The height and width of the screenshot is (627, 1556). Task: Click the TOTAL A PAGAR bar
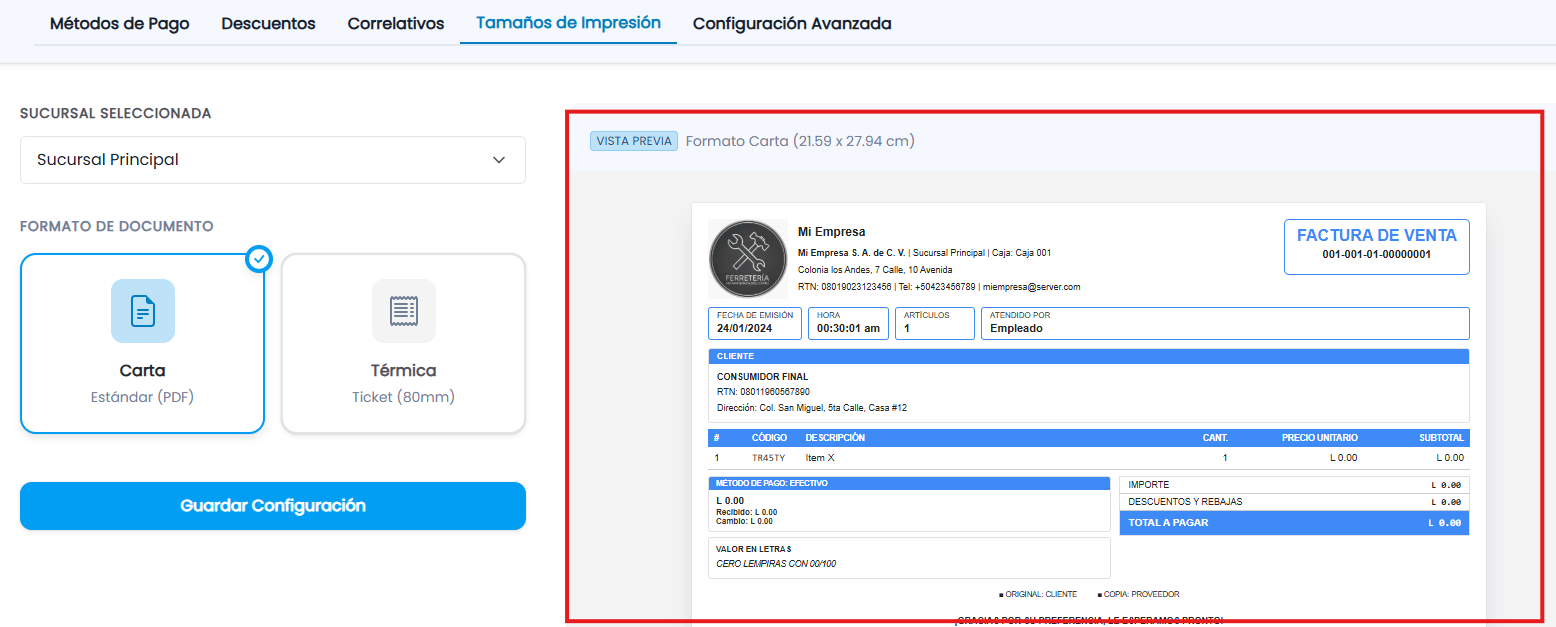tap(1294, 523)
